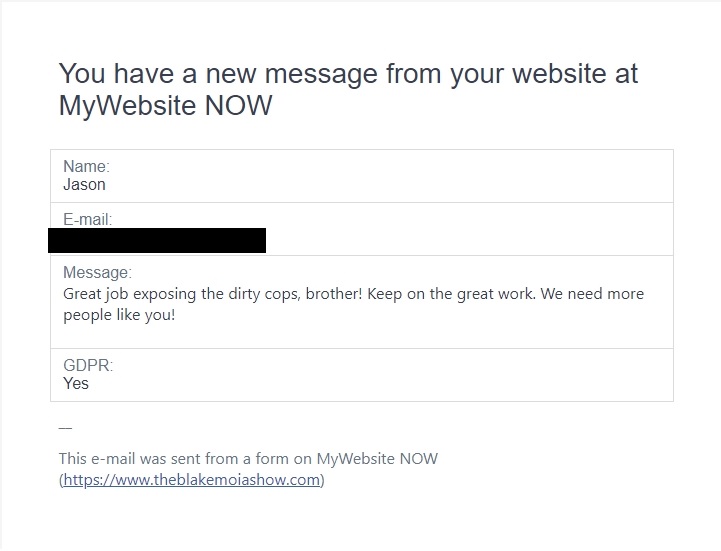Open the theblakemoiashow.com link
Screen dimensions: 721x551
click(192, 480)
